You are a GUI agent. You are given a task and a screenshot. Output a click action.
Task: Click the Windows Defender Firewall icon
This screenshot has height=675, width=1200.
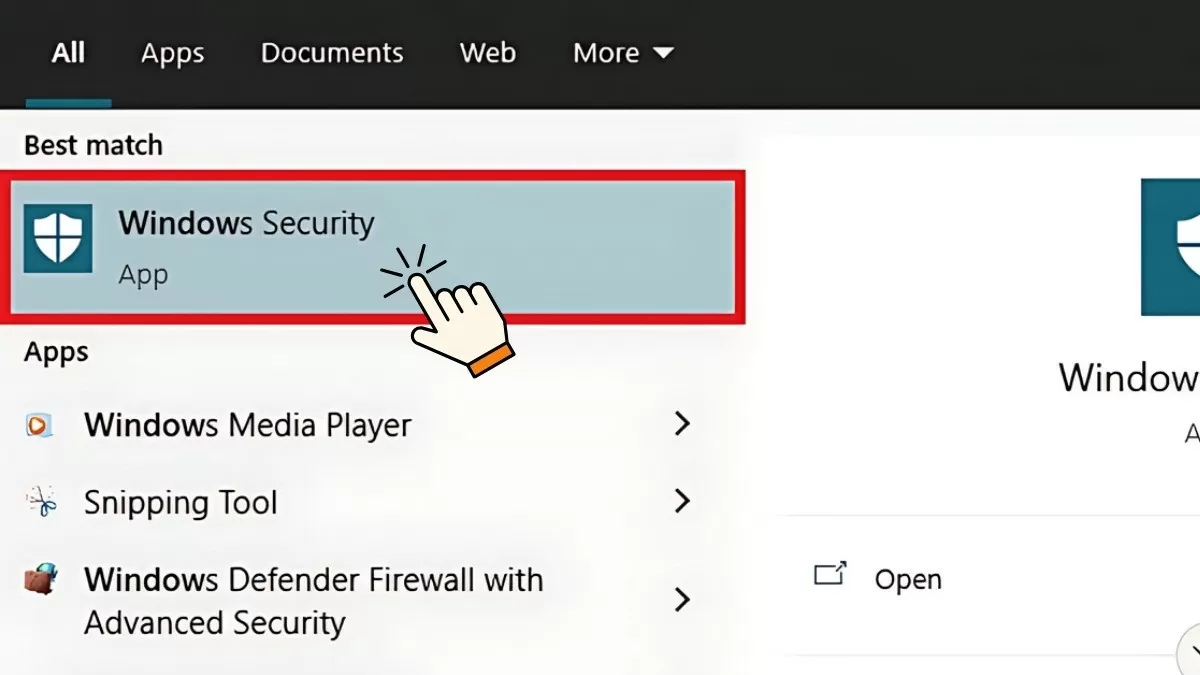[x=41, y=580]
